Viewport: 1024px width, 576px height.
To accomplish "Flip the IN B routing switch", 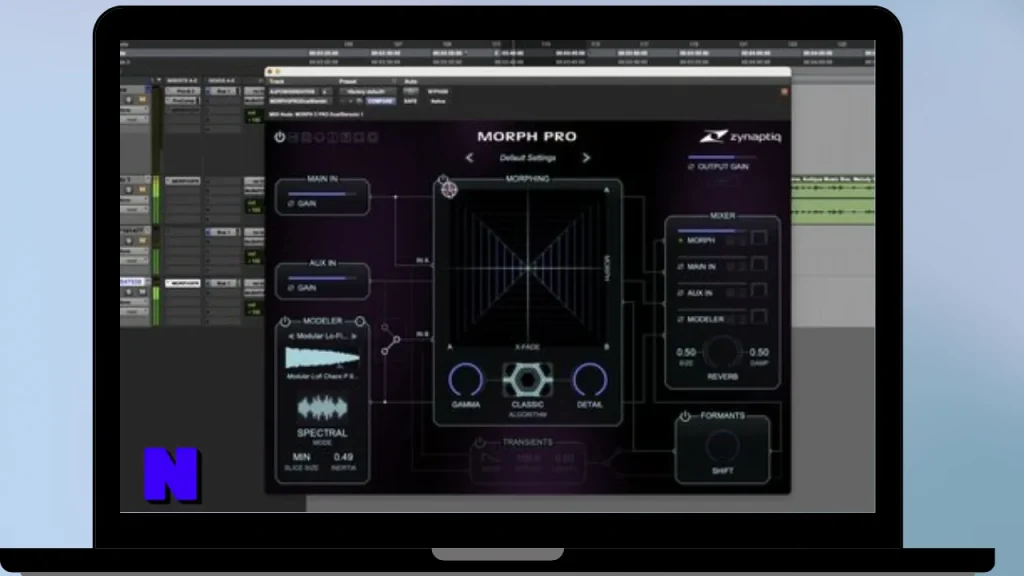I will coord(390,340).
